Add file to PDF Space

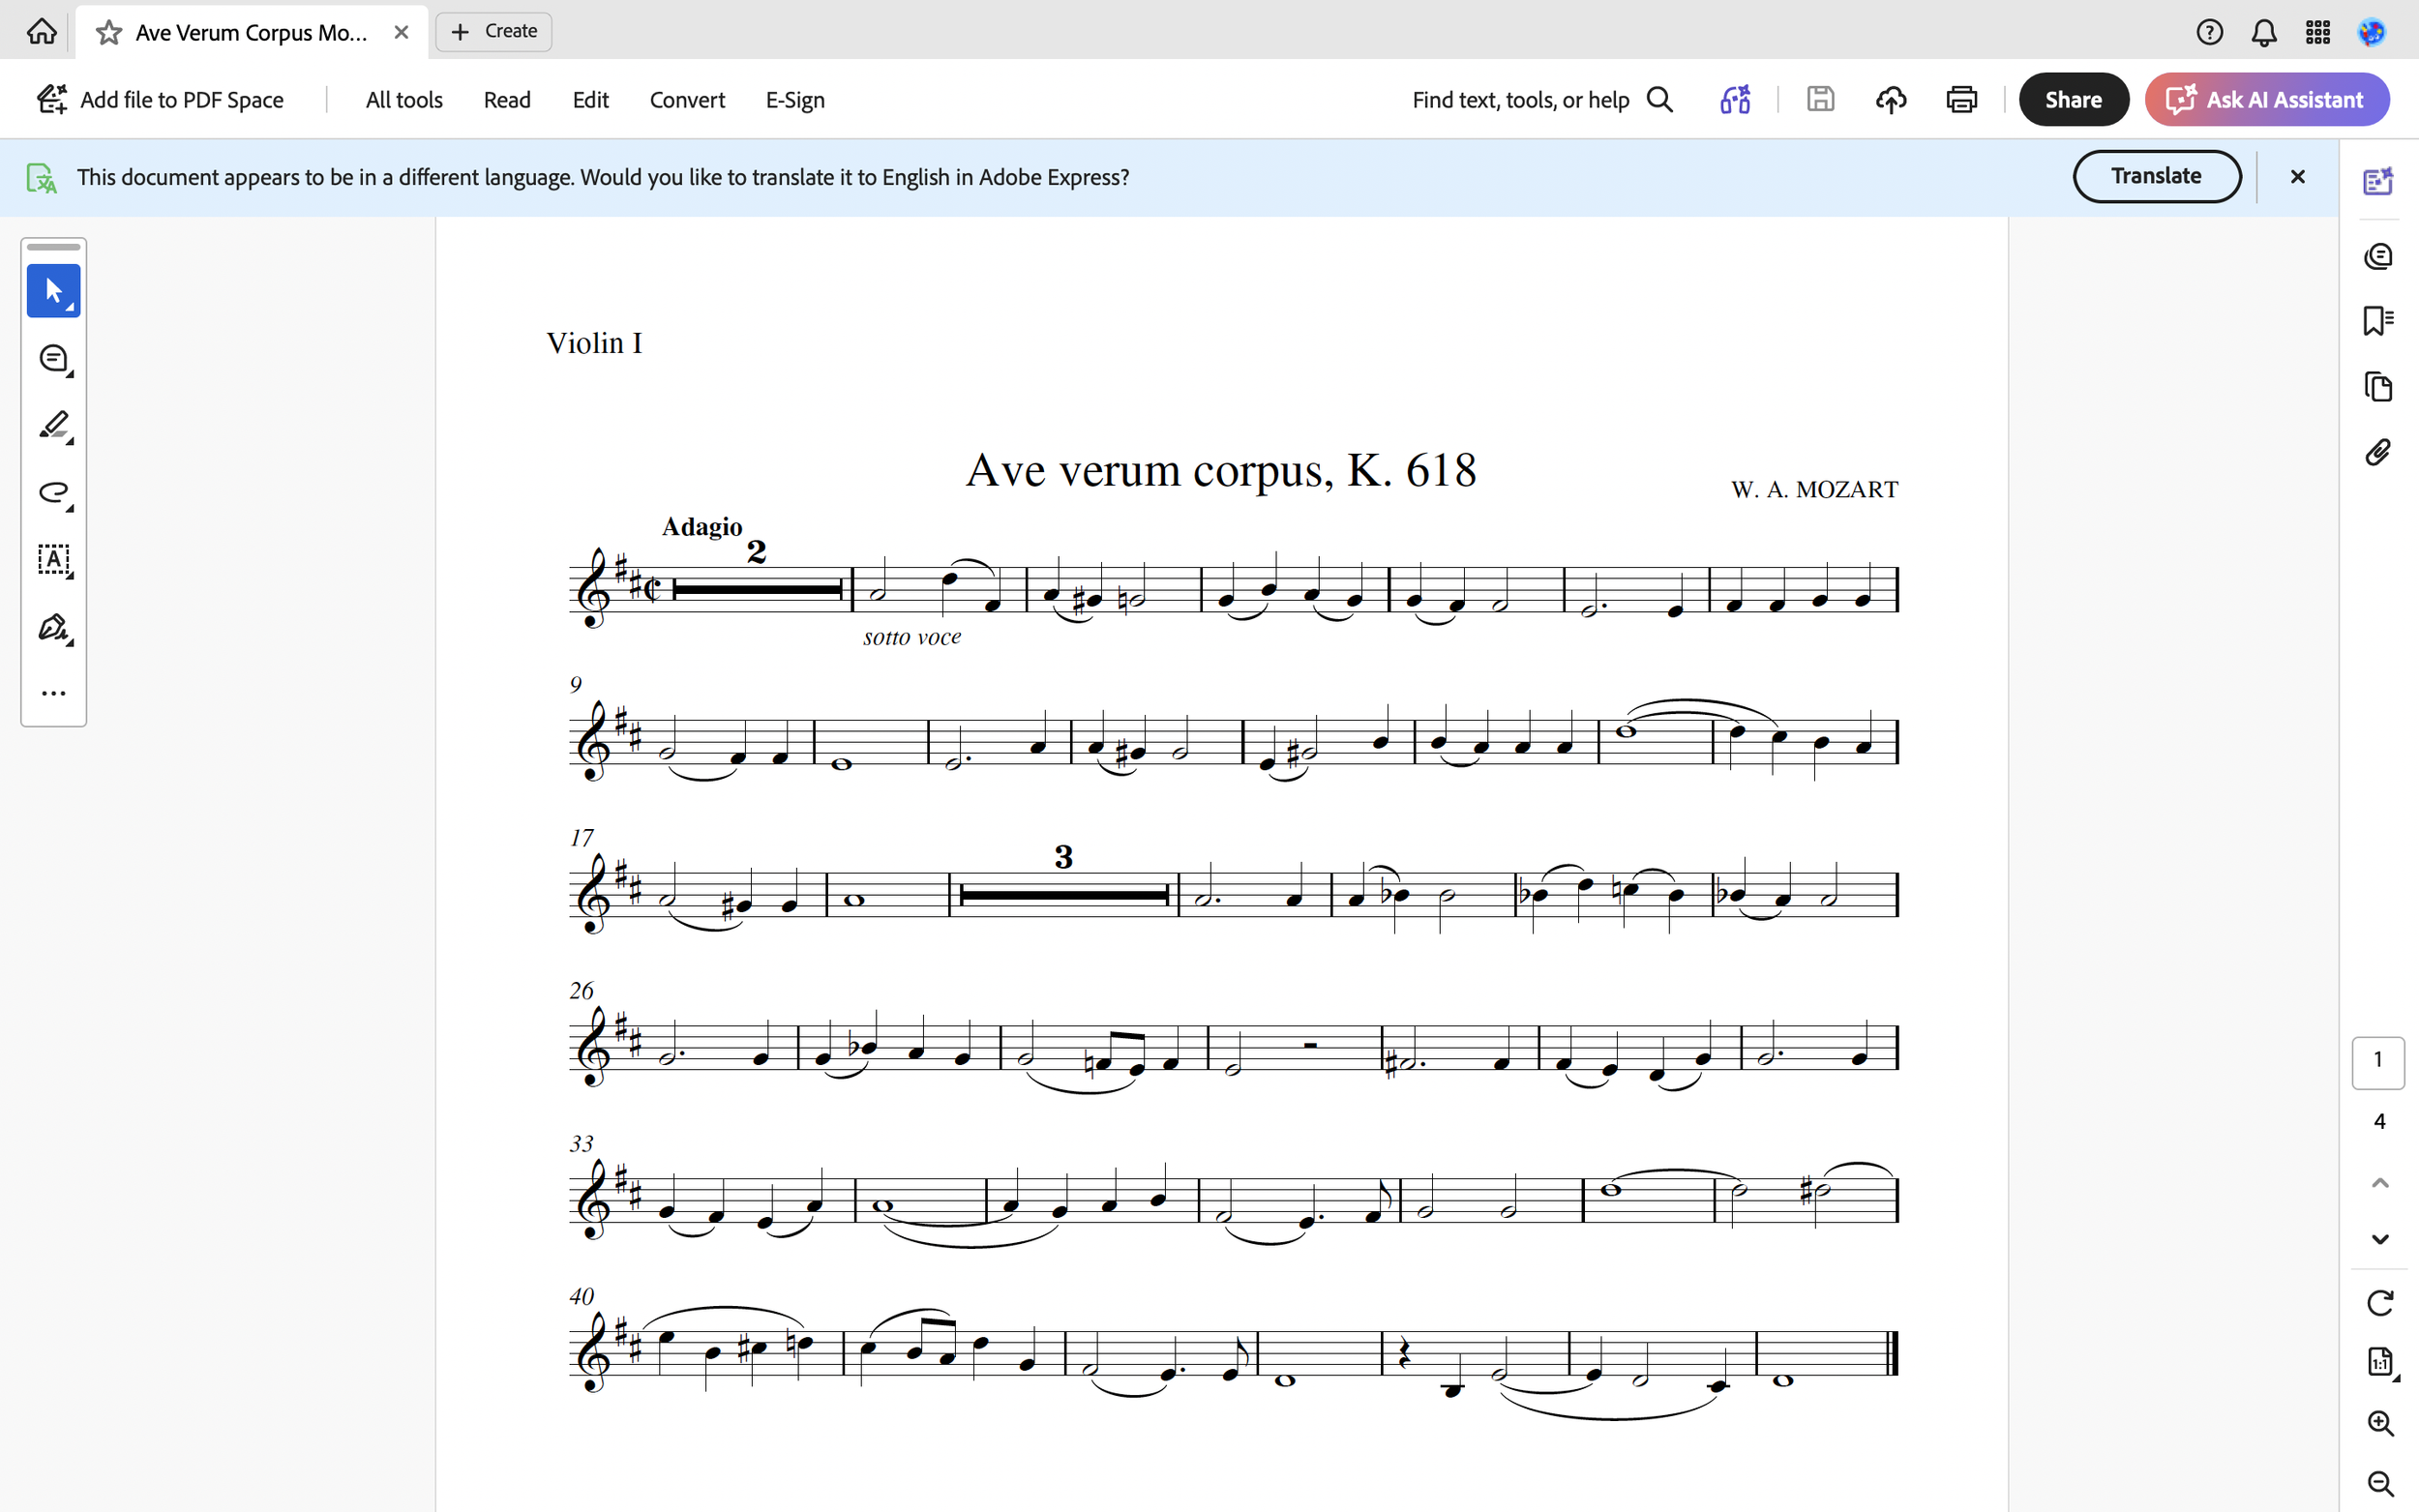(x=160, y=100)
